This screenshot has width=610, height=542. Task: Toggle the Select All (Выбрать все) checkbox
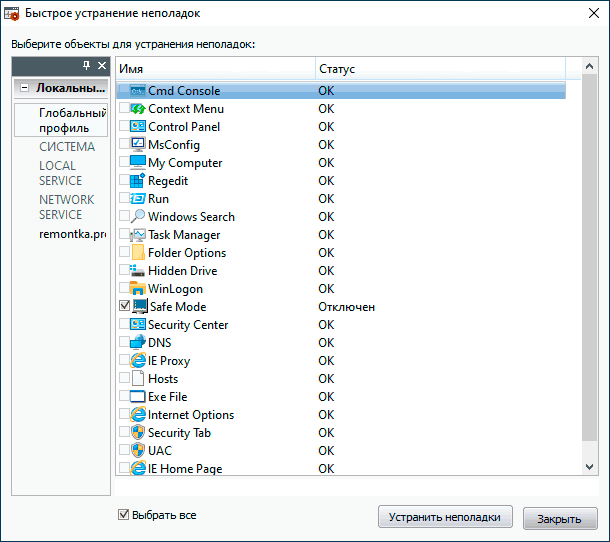[123, 515]
